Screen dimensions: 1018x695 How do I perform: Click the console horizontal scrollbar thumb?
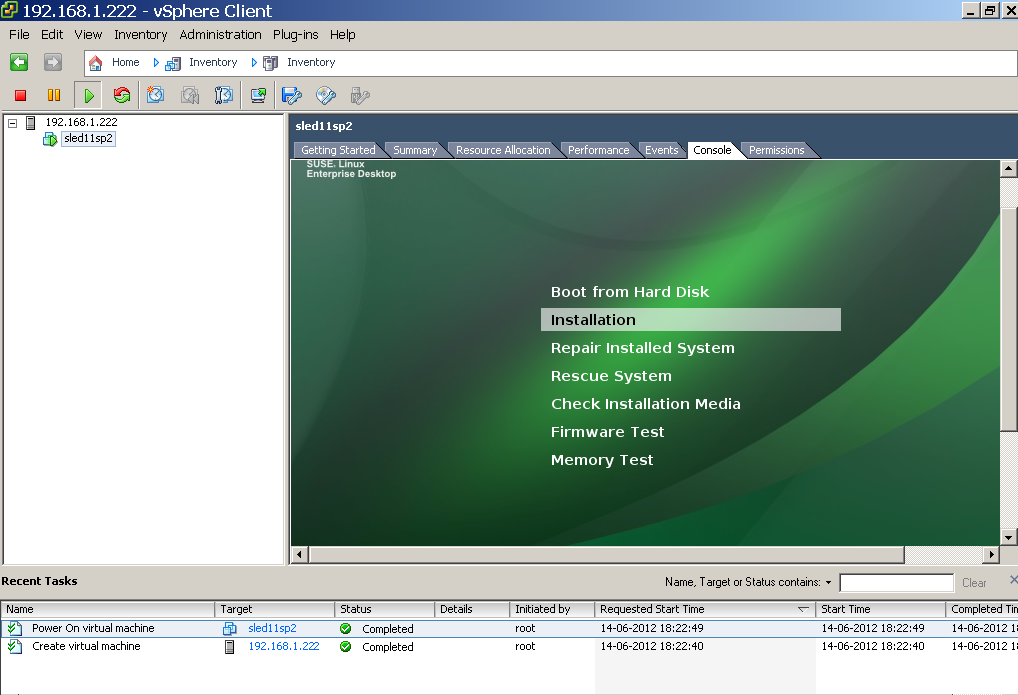[x=606, y=554]
